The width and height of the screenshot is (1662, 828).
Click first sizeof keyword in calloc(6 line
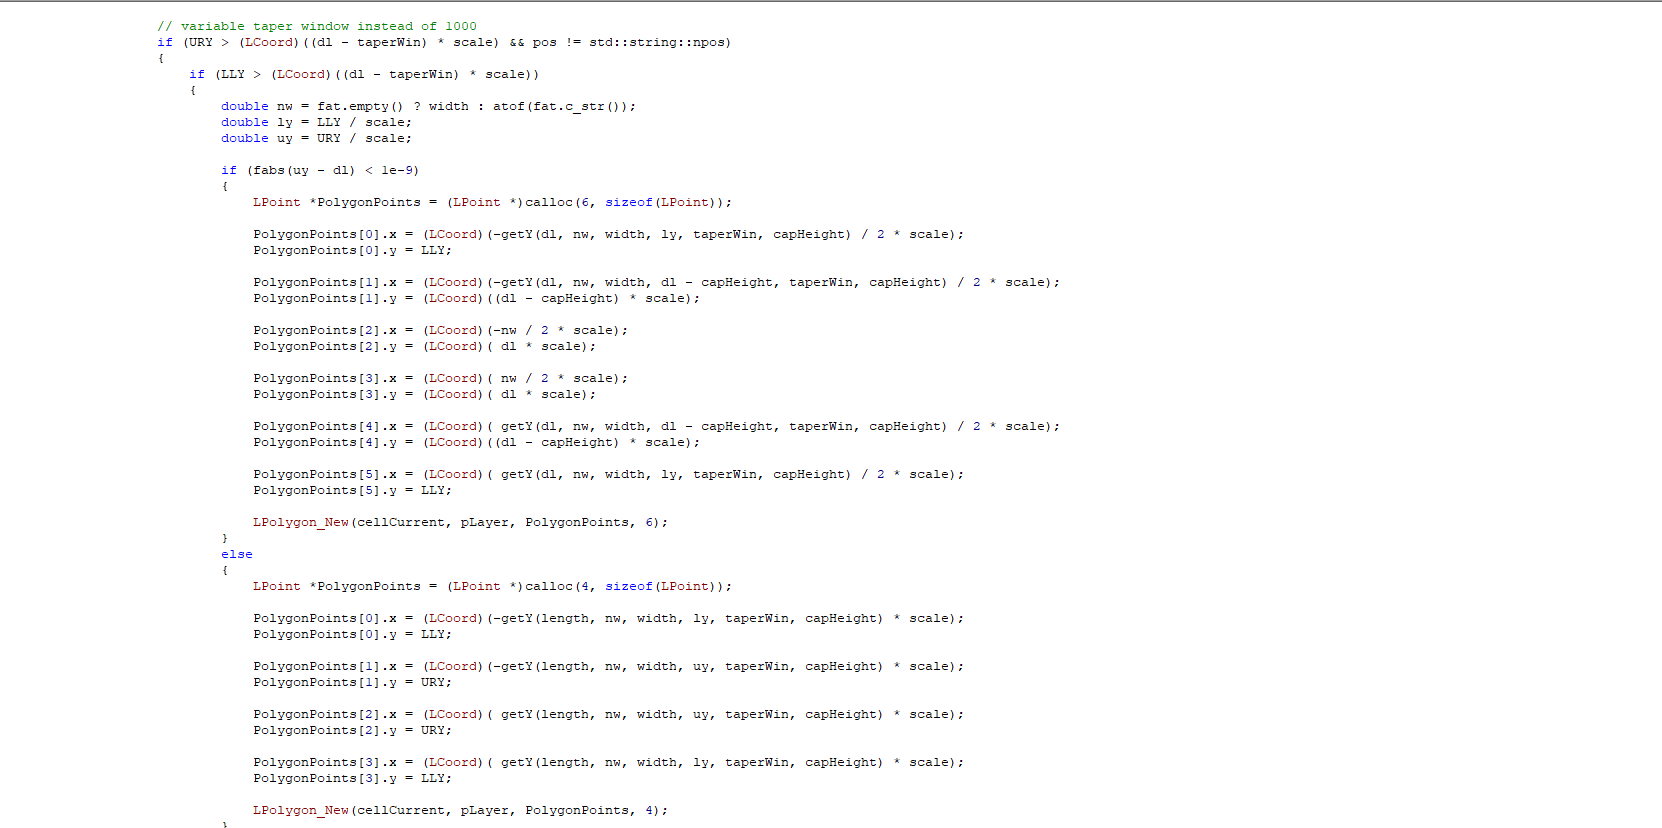(x=628, y=202)
